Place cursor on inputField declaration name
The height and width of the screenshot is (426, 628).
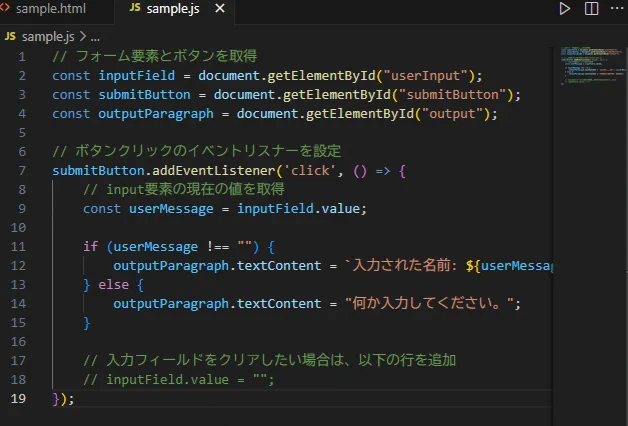point(137,76)
